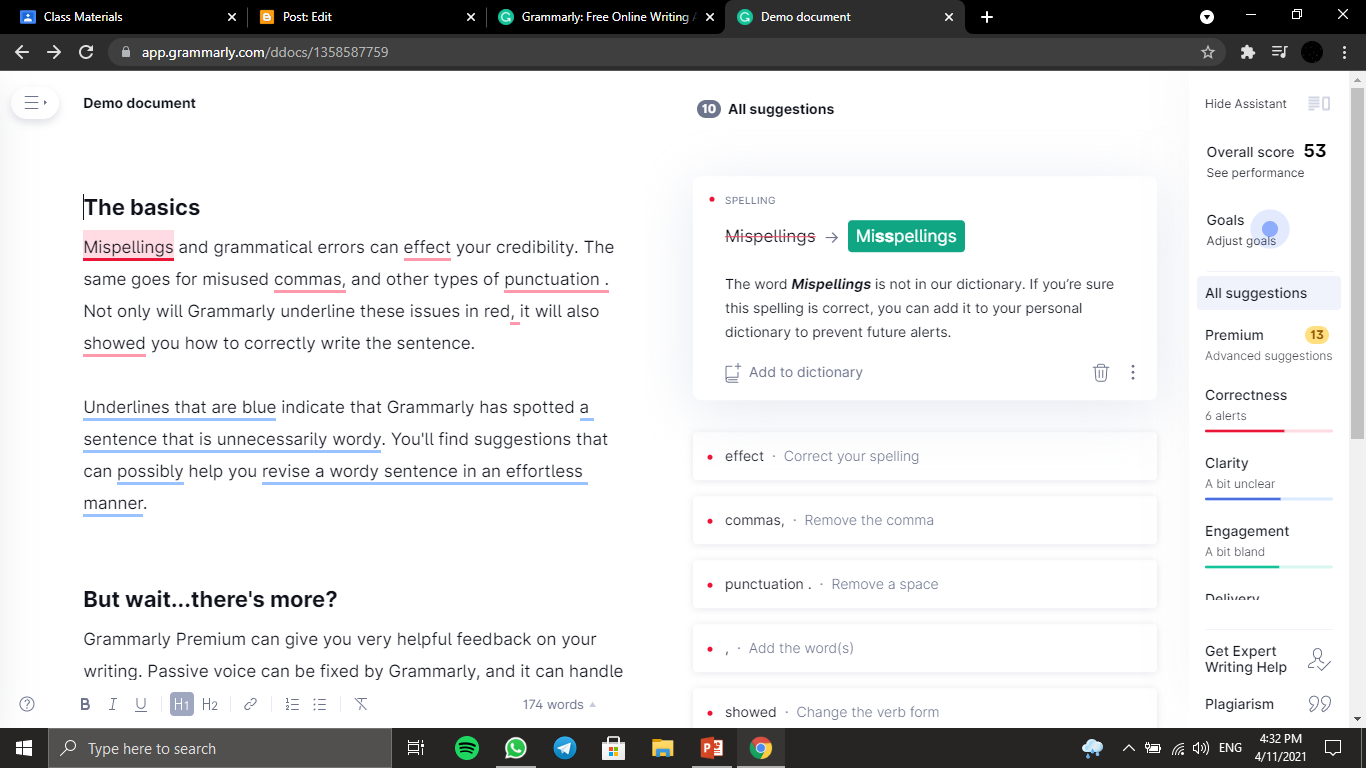
Task: Expand the 'commas,' remove comma suggestion
Action: click(925, 520)
